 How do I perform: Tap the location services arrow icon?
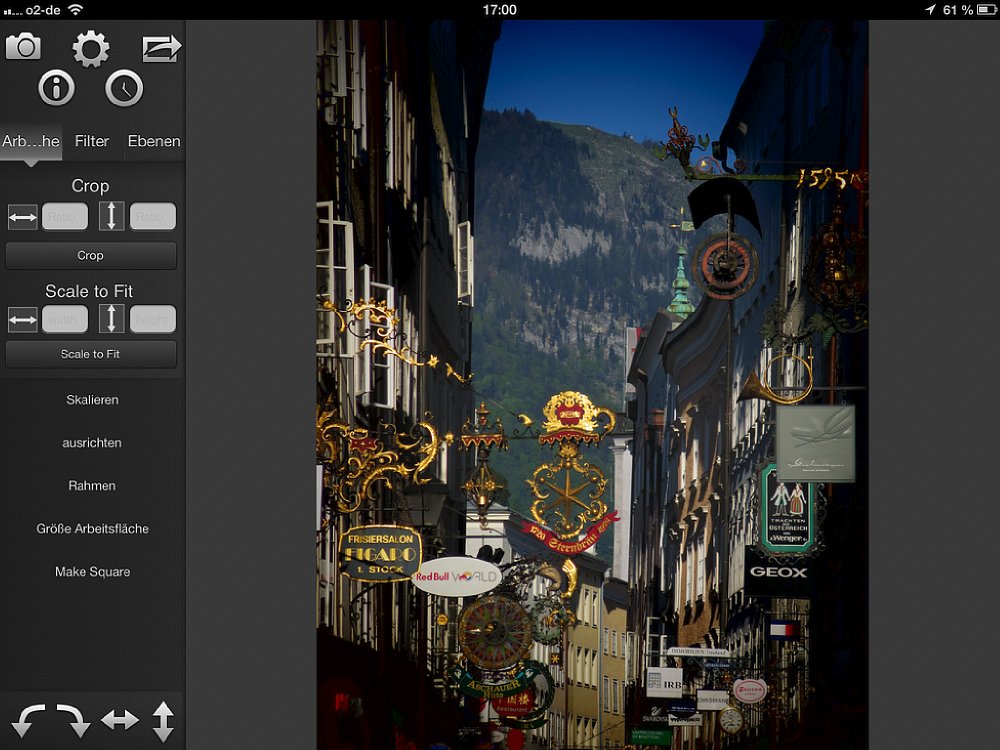coord(930,10)
